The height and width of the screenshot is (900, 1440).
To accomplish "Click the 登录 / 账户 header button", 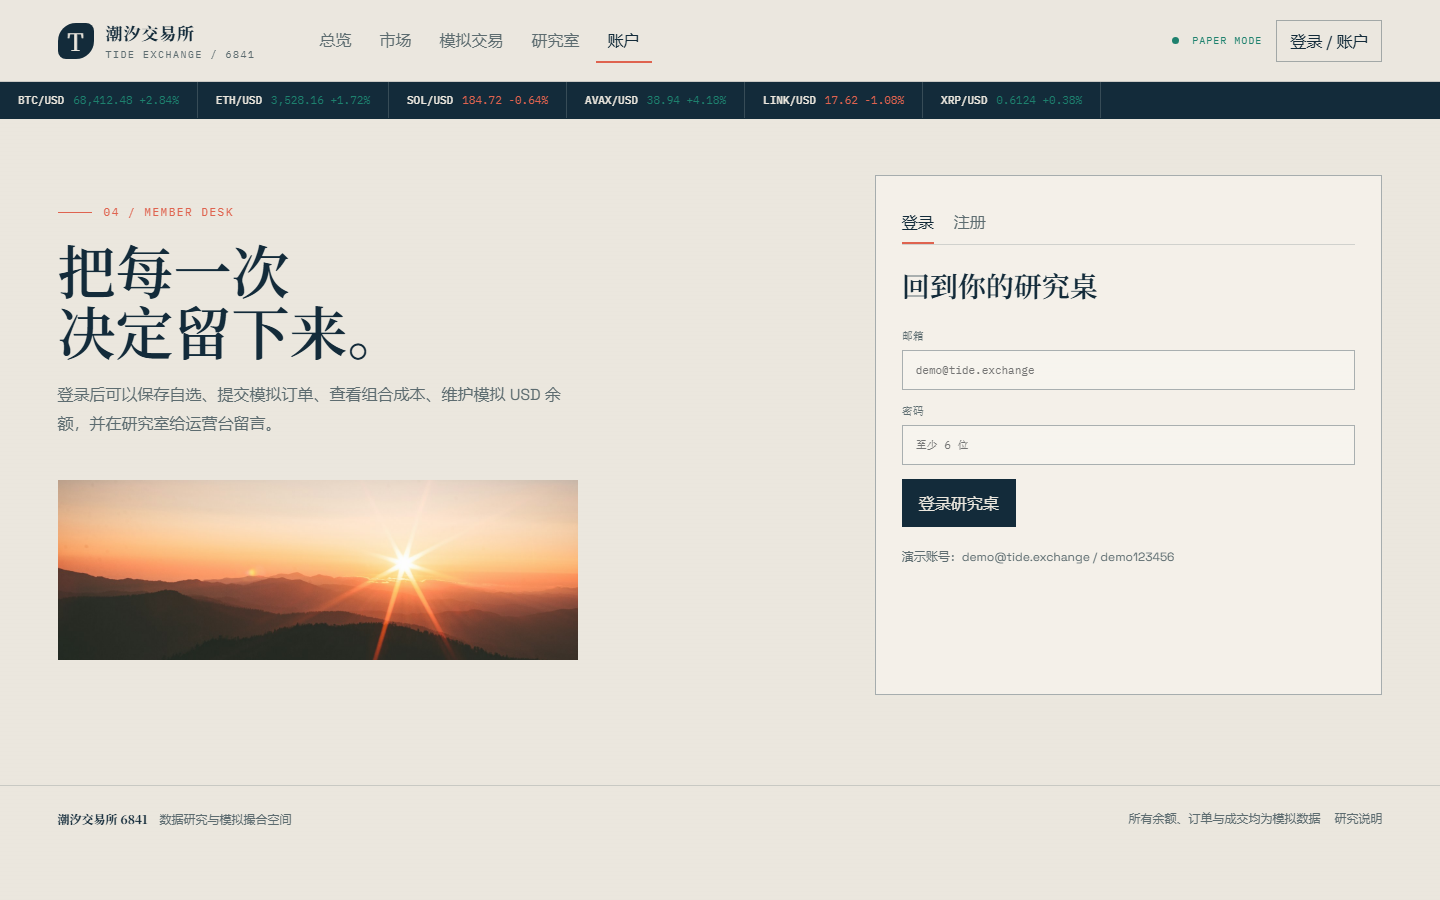I will coord(1328,41).
